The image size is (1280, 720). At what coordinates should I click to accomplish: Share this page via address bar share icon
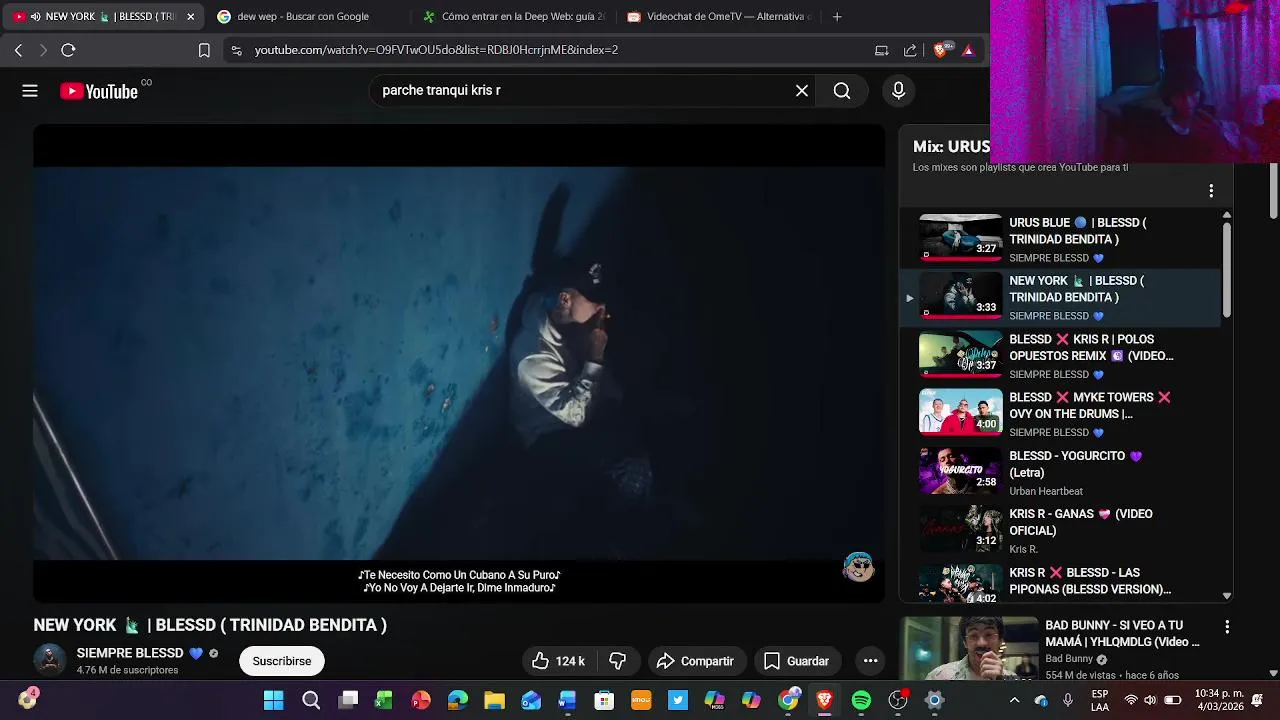tap(910, 50)
